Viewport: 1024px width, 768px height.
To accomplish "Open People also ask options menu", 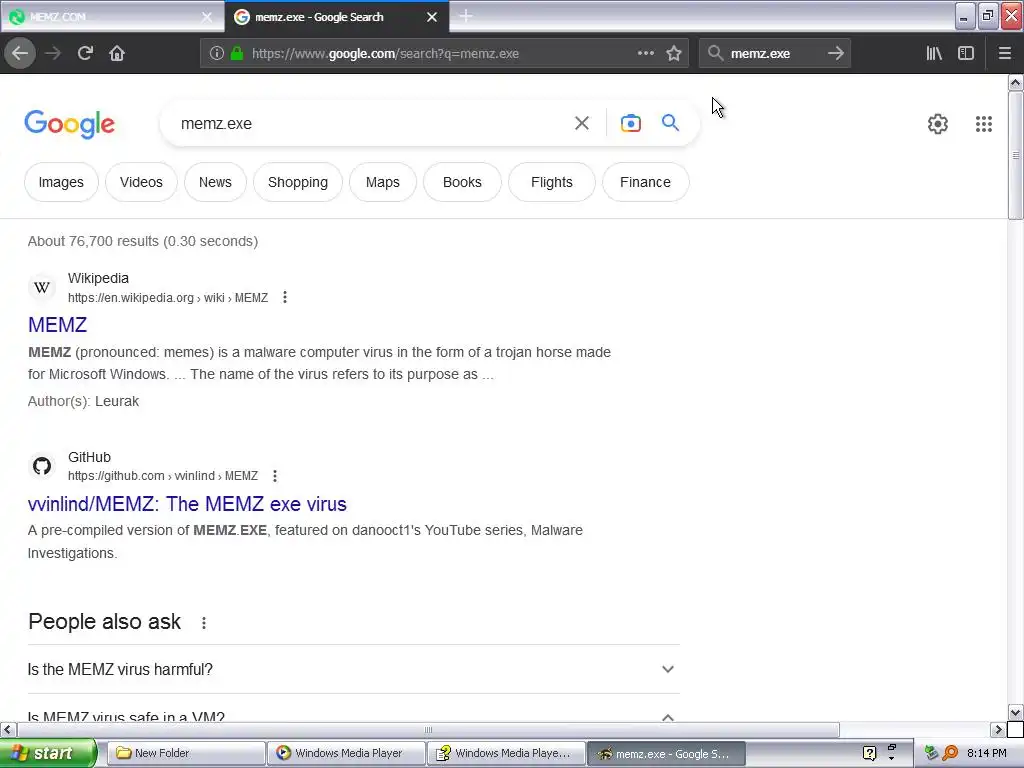I will (204, 623).
